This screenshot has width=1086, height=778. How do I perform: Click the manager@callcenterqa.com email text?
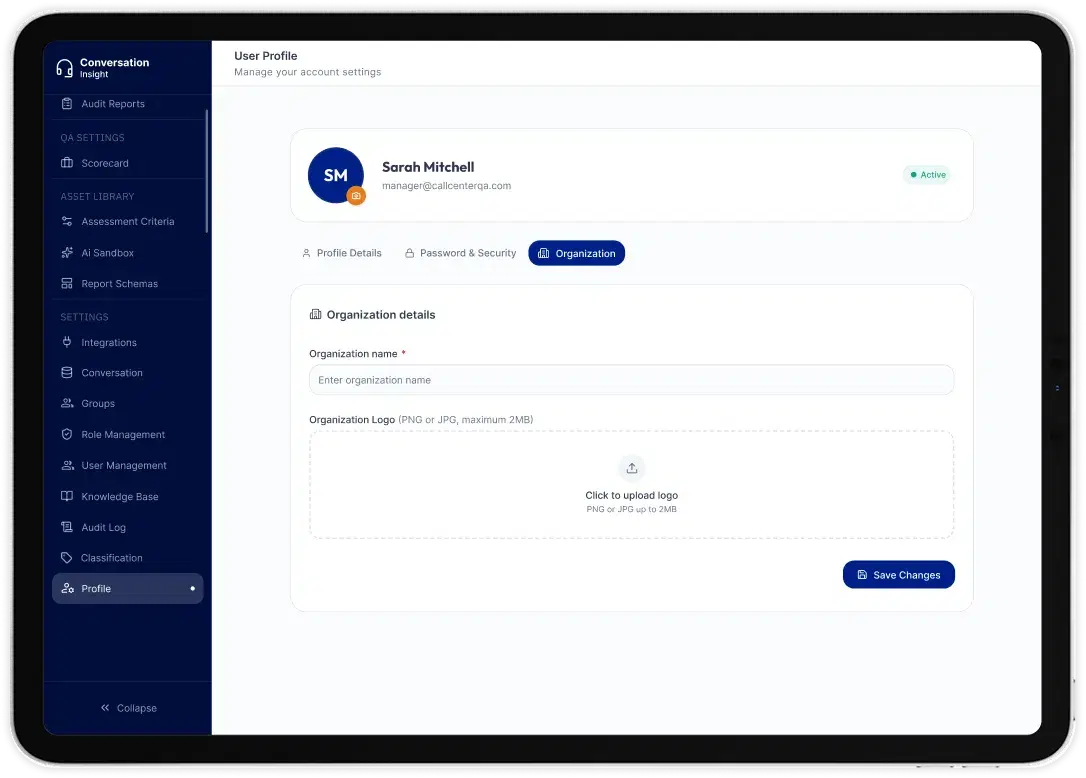[x=447, y=186]
